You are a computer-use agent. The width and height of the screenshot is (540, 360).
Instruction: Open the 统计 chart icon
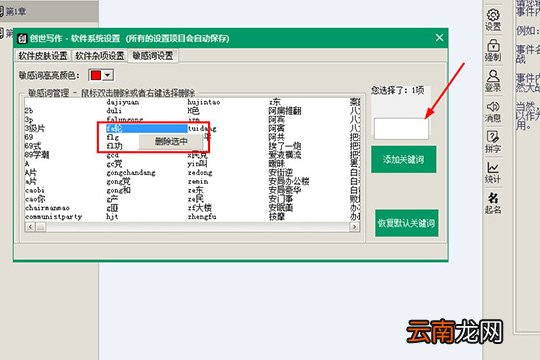pyautogui.click(x=493, y=172)
